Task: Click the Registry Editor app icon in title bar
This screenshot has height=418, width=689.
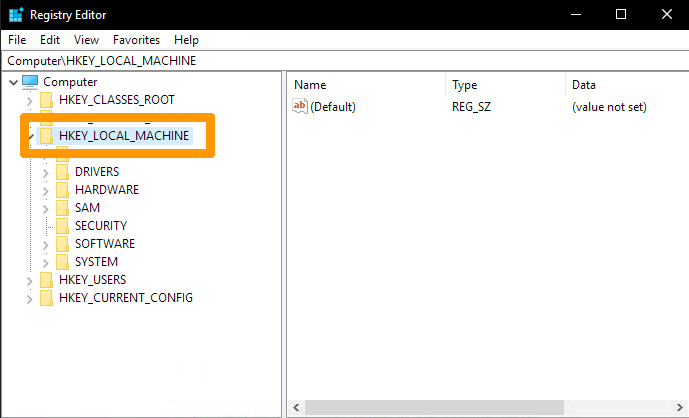Action: click(x=15, y=14)
